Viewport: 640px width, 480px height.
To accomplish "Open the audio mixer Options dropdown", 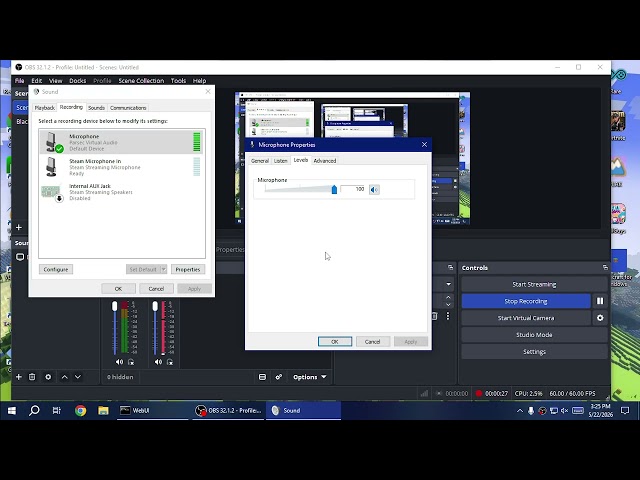I will (310, 377).
